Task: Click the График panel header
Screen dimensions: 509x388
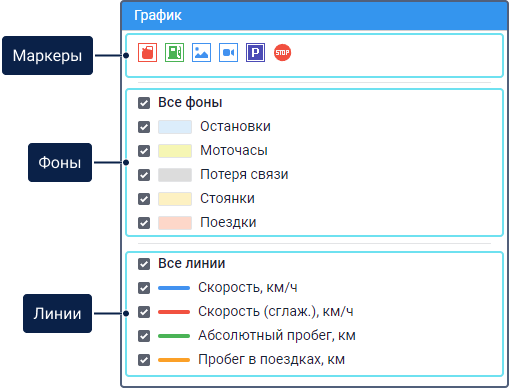Action: click(x=314, y=16)
